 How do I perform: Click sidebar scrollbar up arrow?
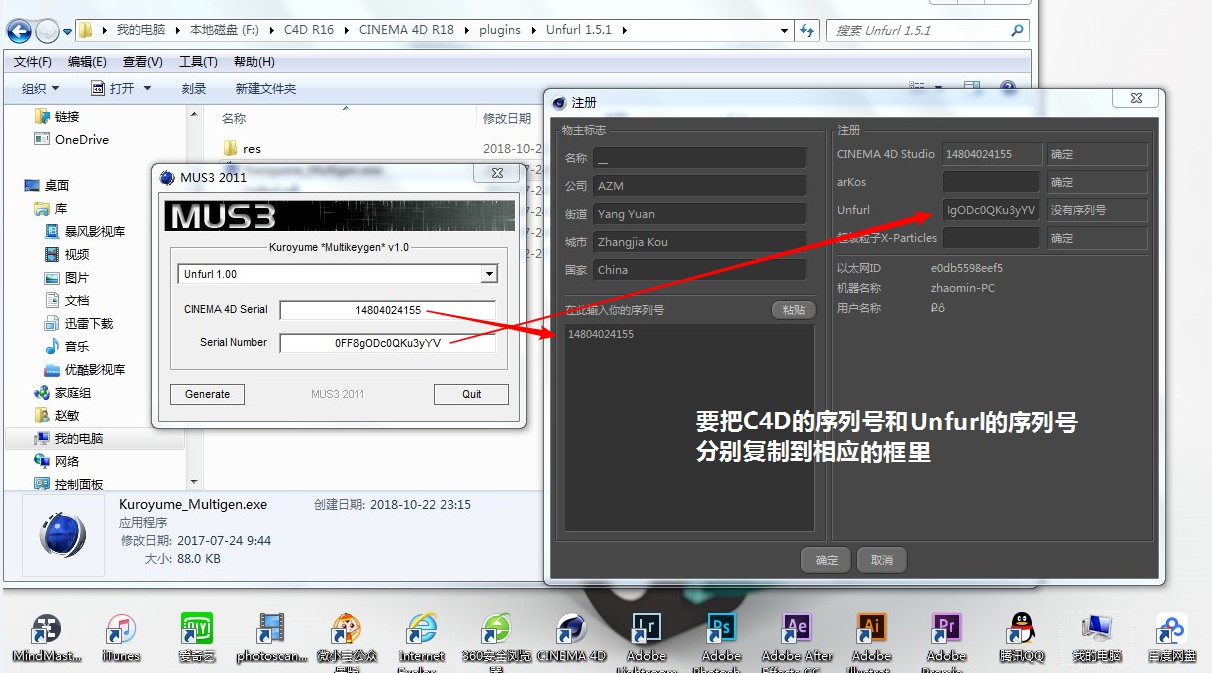(x=196, y=113)
